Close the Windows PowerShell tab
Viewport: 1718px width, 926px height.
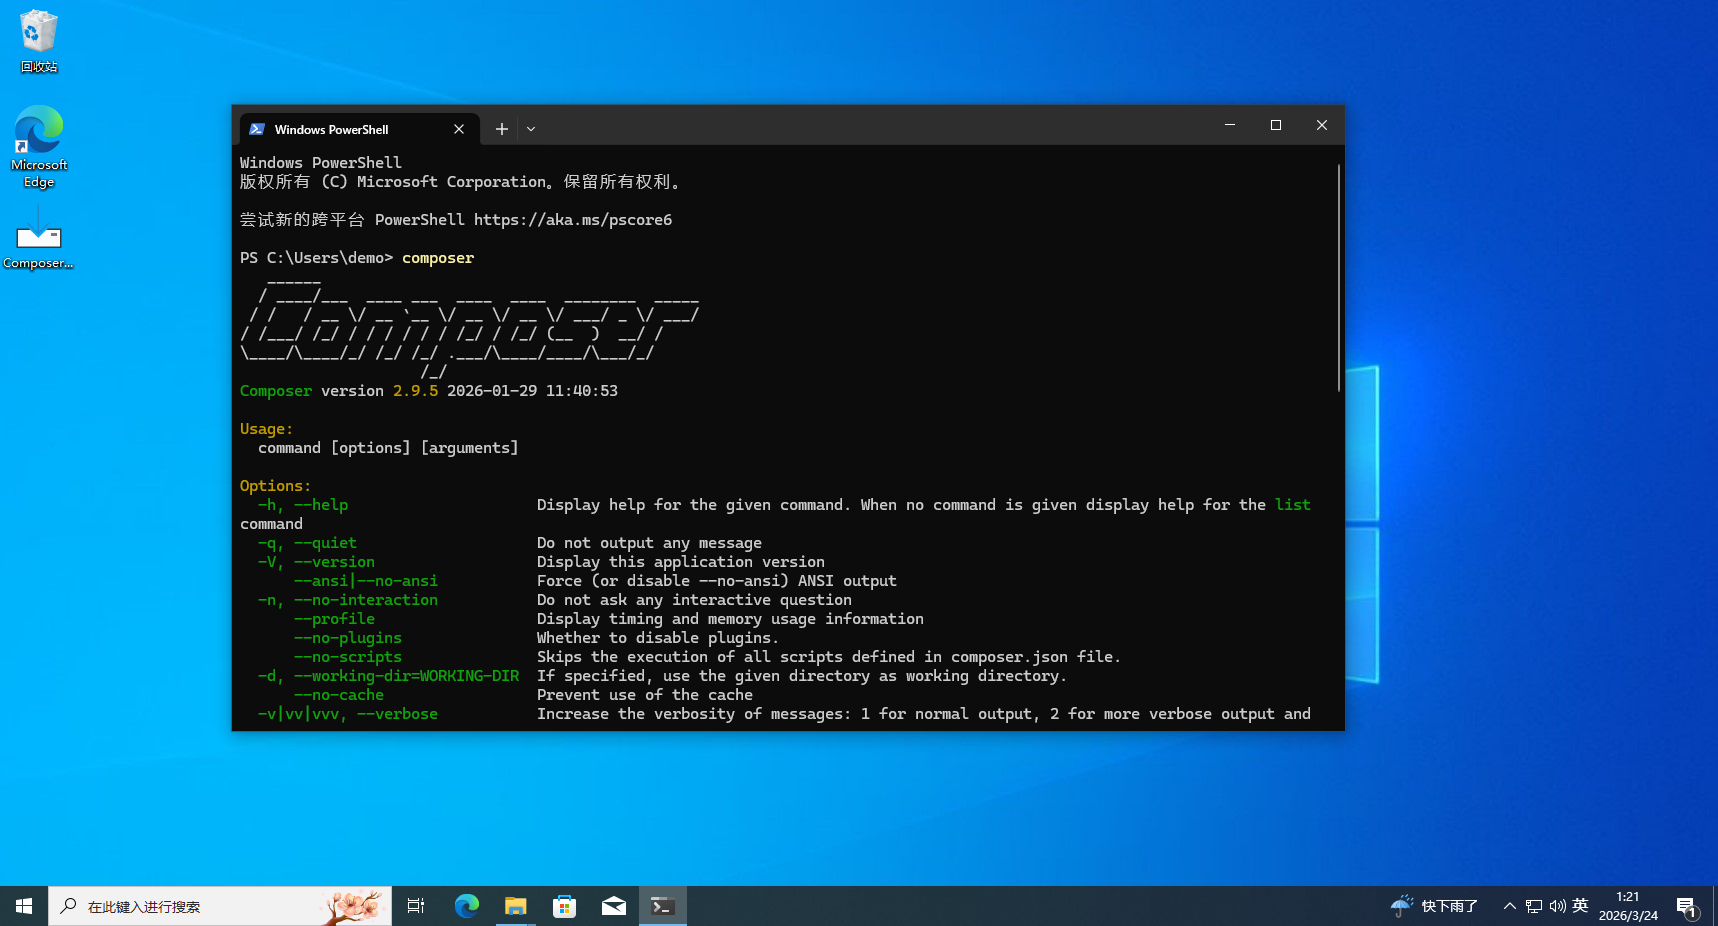click(459, 129)
